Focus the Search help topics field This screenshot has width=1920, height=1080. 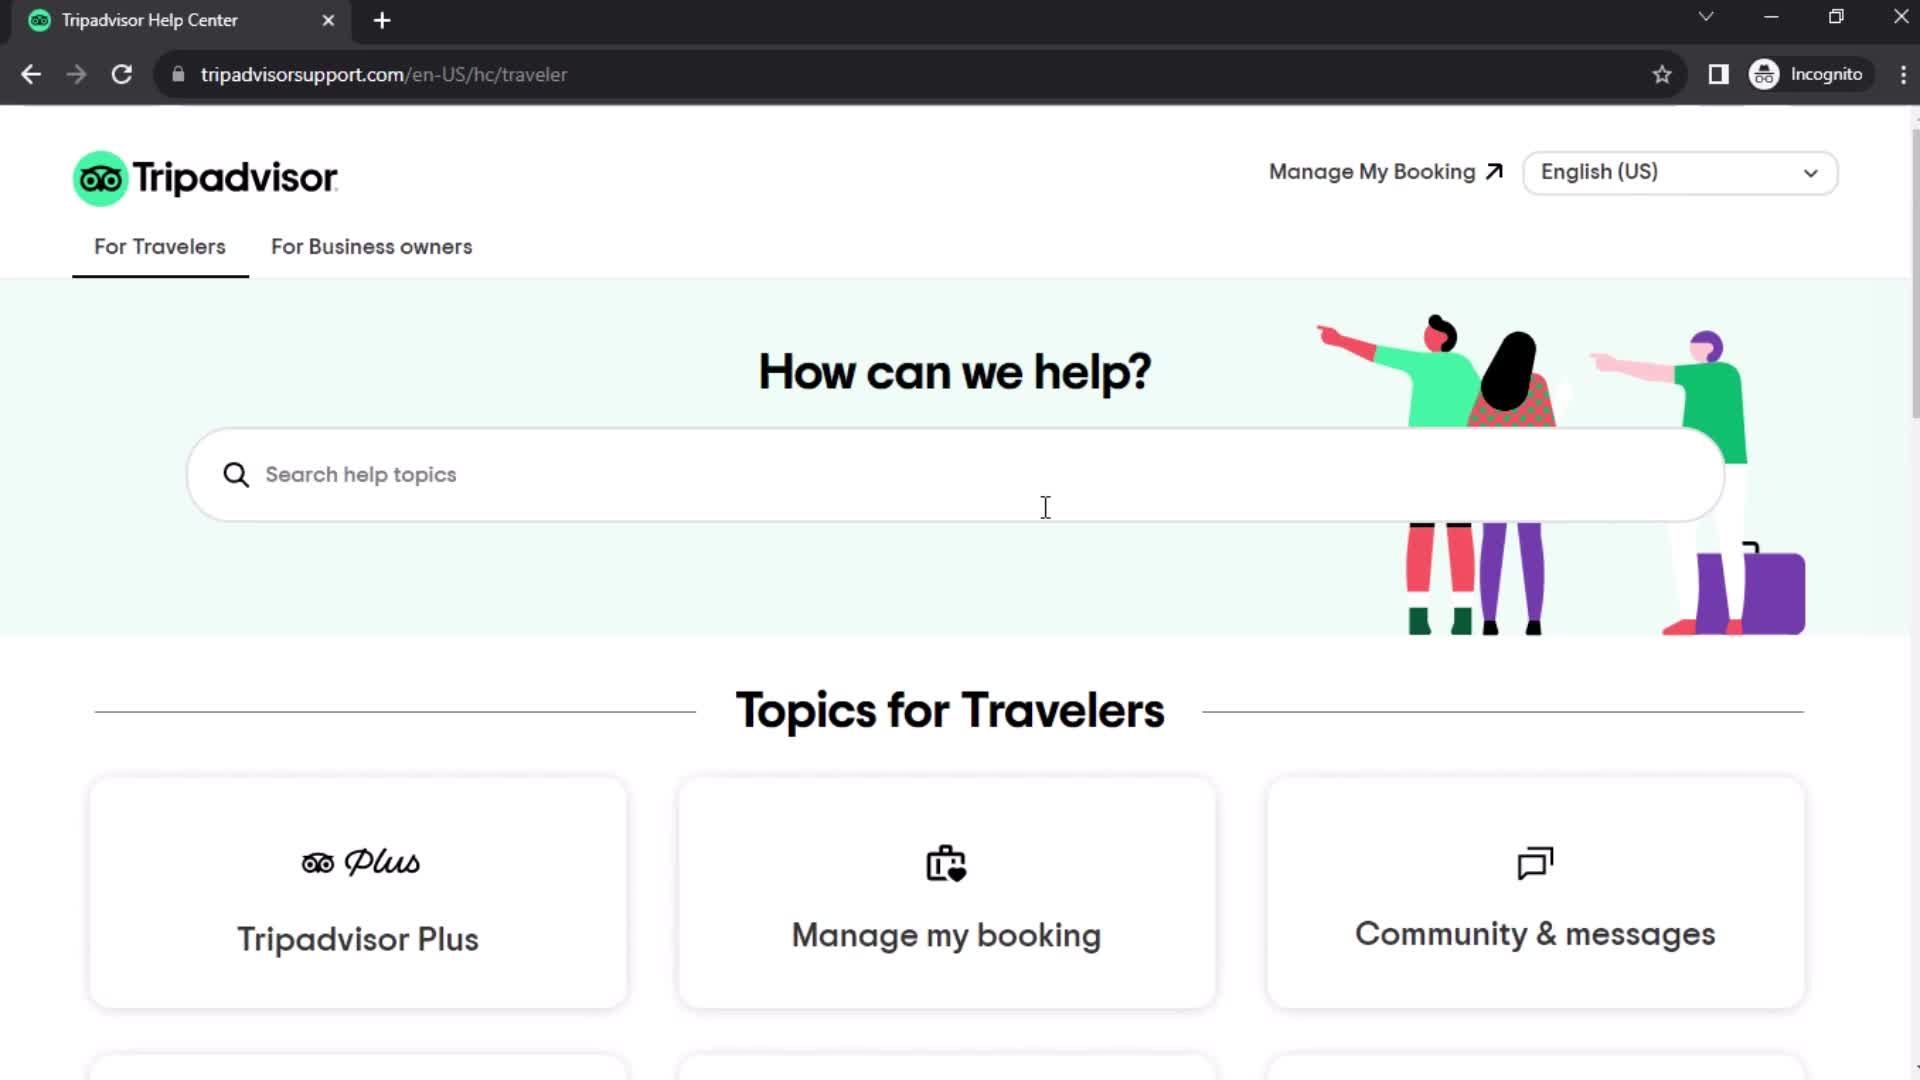pyautogui.click(x=955, y=475)
